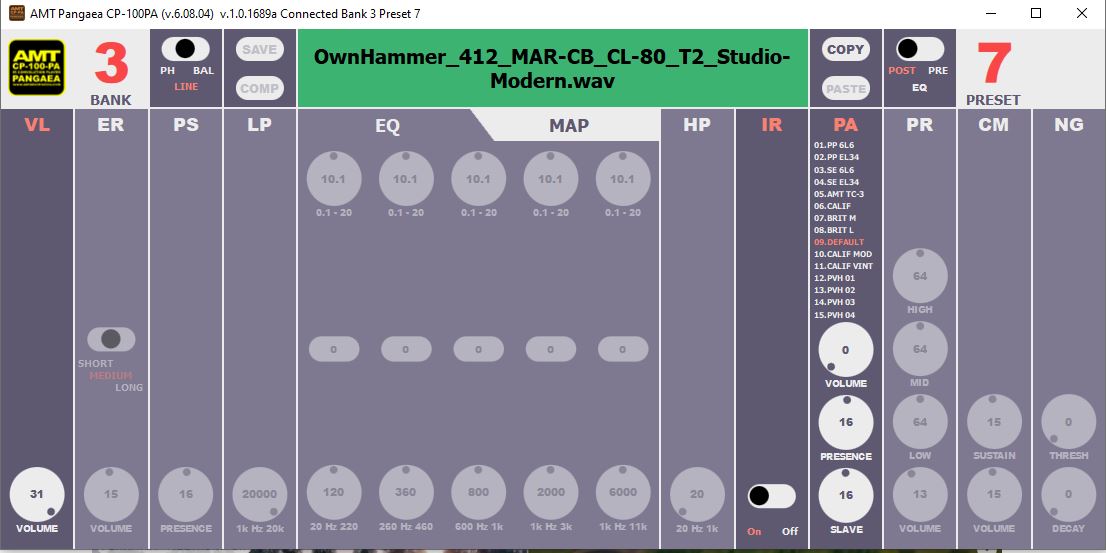Select 04.SE EL34 power amp type

pyautogui.click(x=837, y=182)
